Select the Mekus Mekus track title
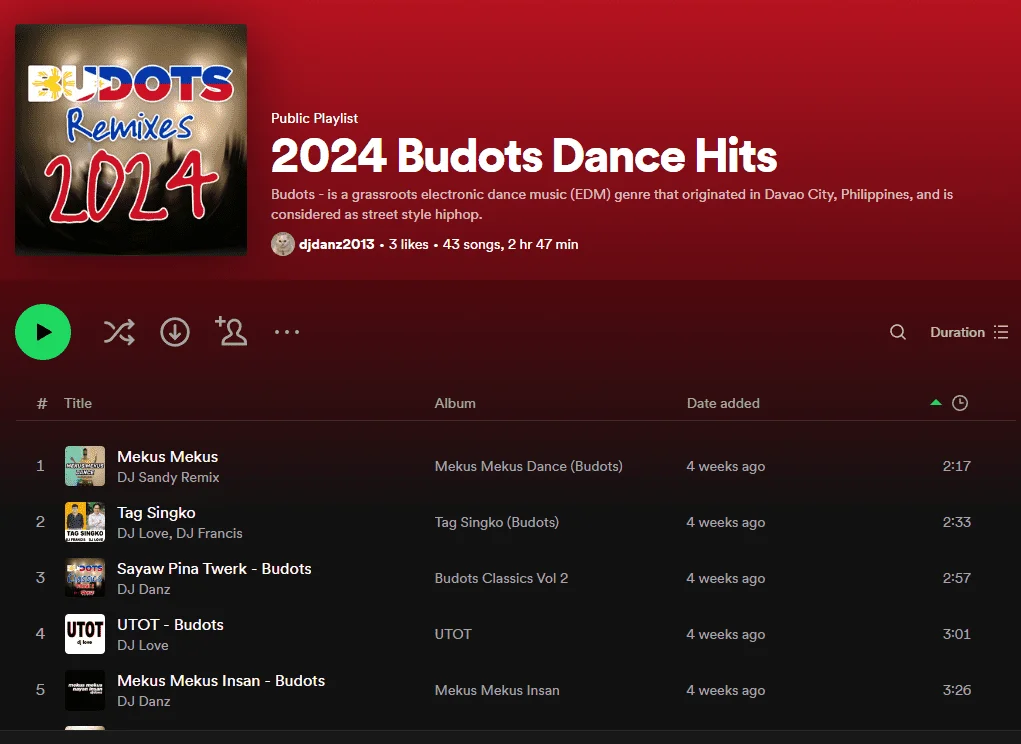The image size is (1021, 744). click(167, 456)
